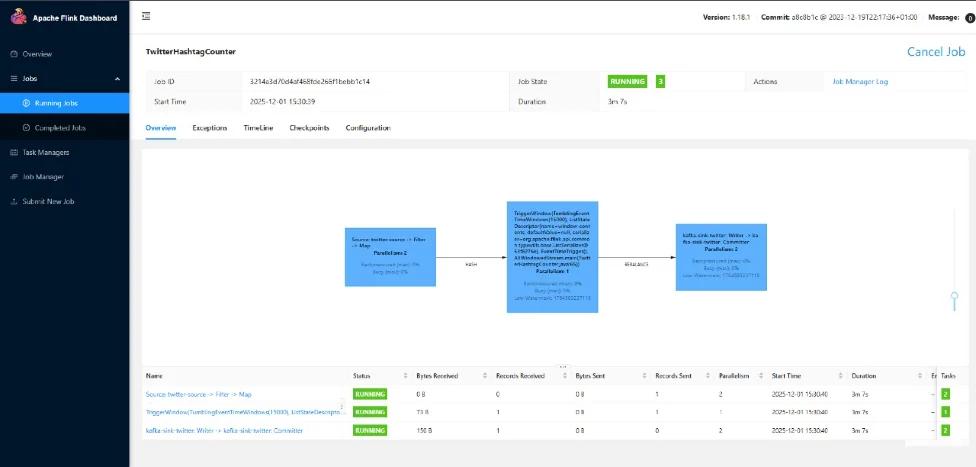Click the Job ID value 3214a3d7...
The image size is (976, 467).
310,82
